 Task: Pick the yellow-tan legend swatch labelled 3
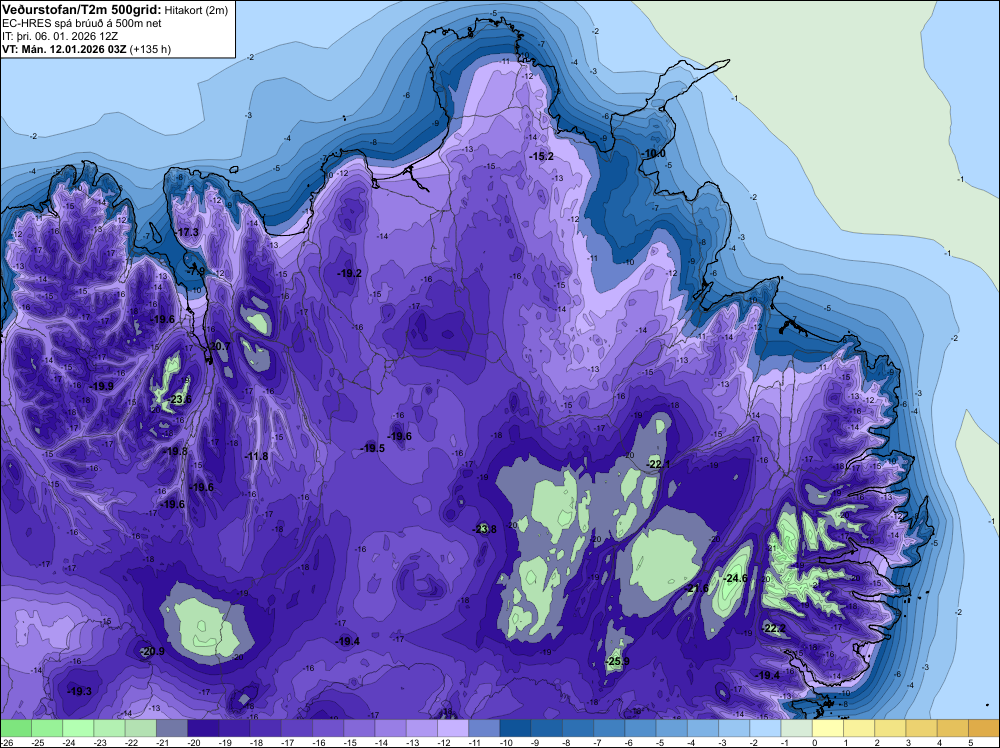(922, 728)
